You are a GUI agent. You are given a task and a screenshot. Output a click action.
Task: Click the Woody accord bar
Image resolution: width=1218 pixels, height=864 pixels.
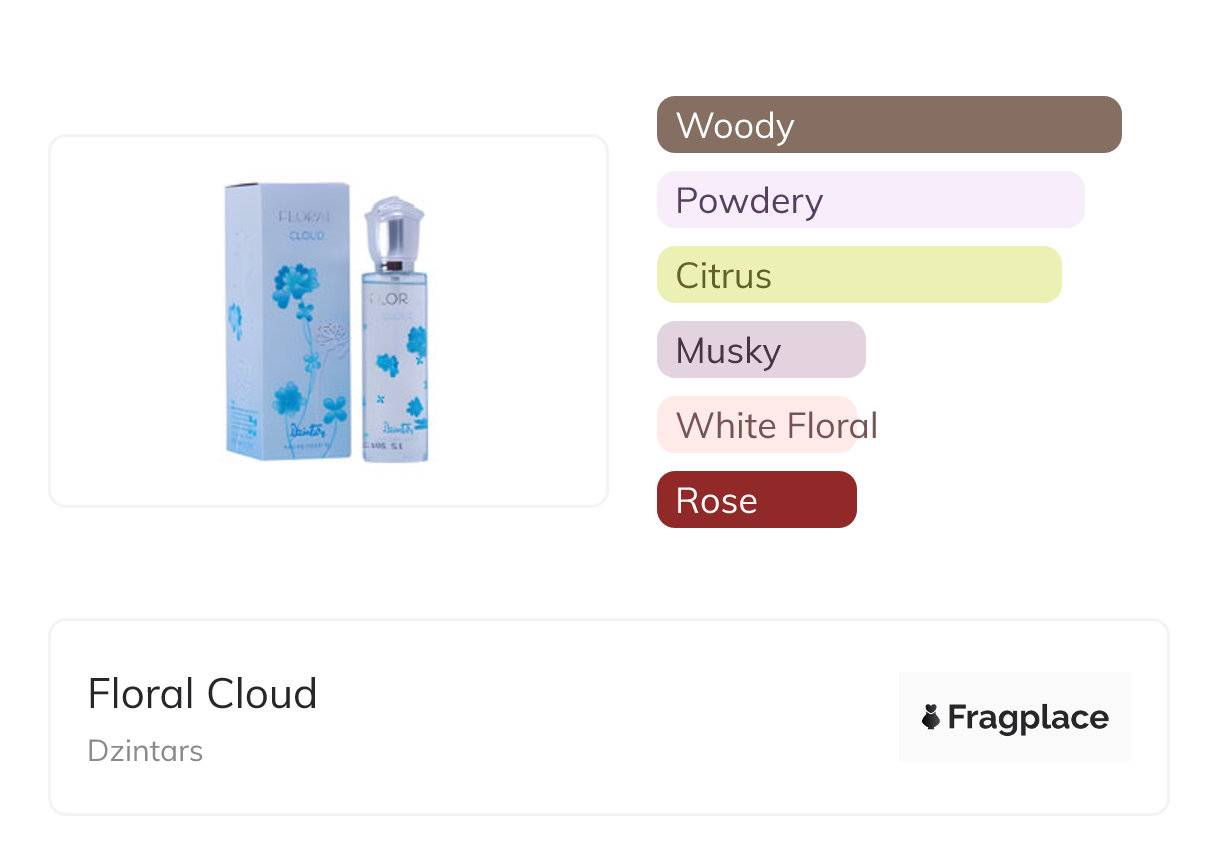click(x=888, y=125)
